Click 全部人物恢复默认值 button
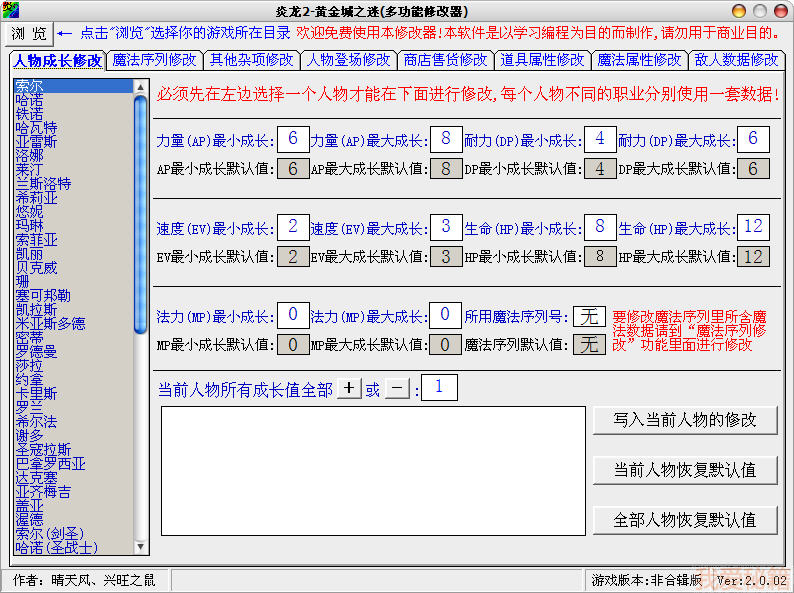 coord(685,520)
